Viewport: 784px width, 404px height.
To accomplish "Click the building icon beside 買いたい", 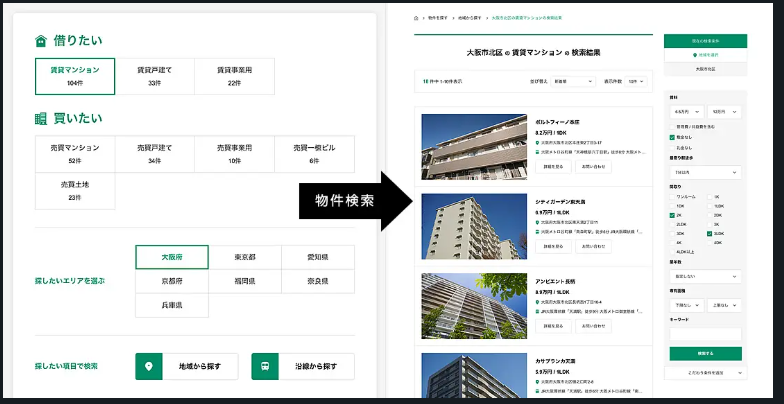I will click(x=41, y=118).
